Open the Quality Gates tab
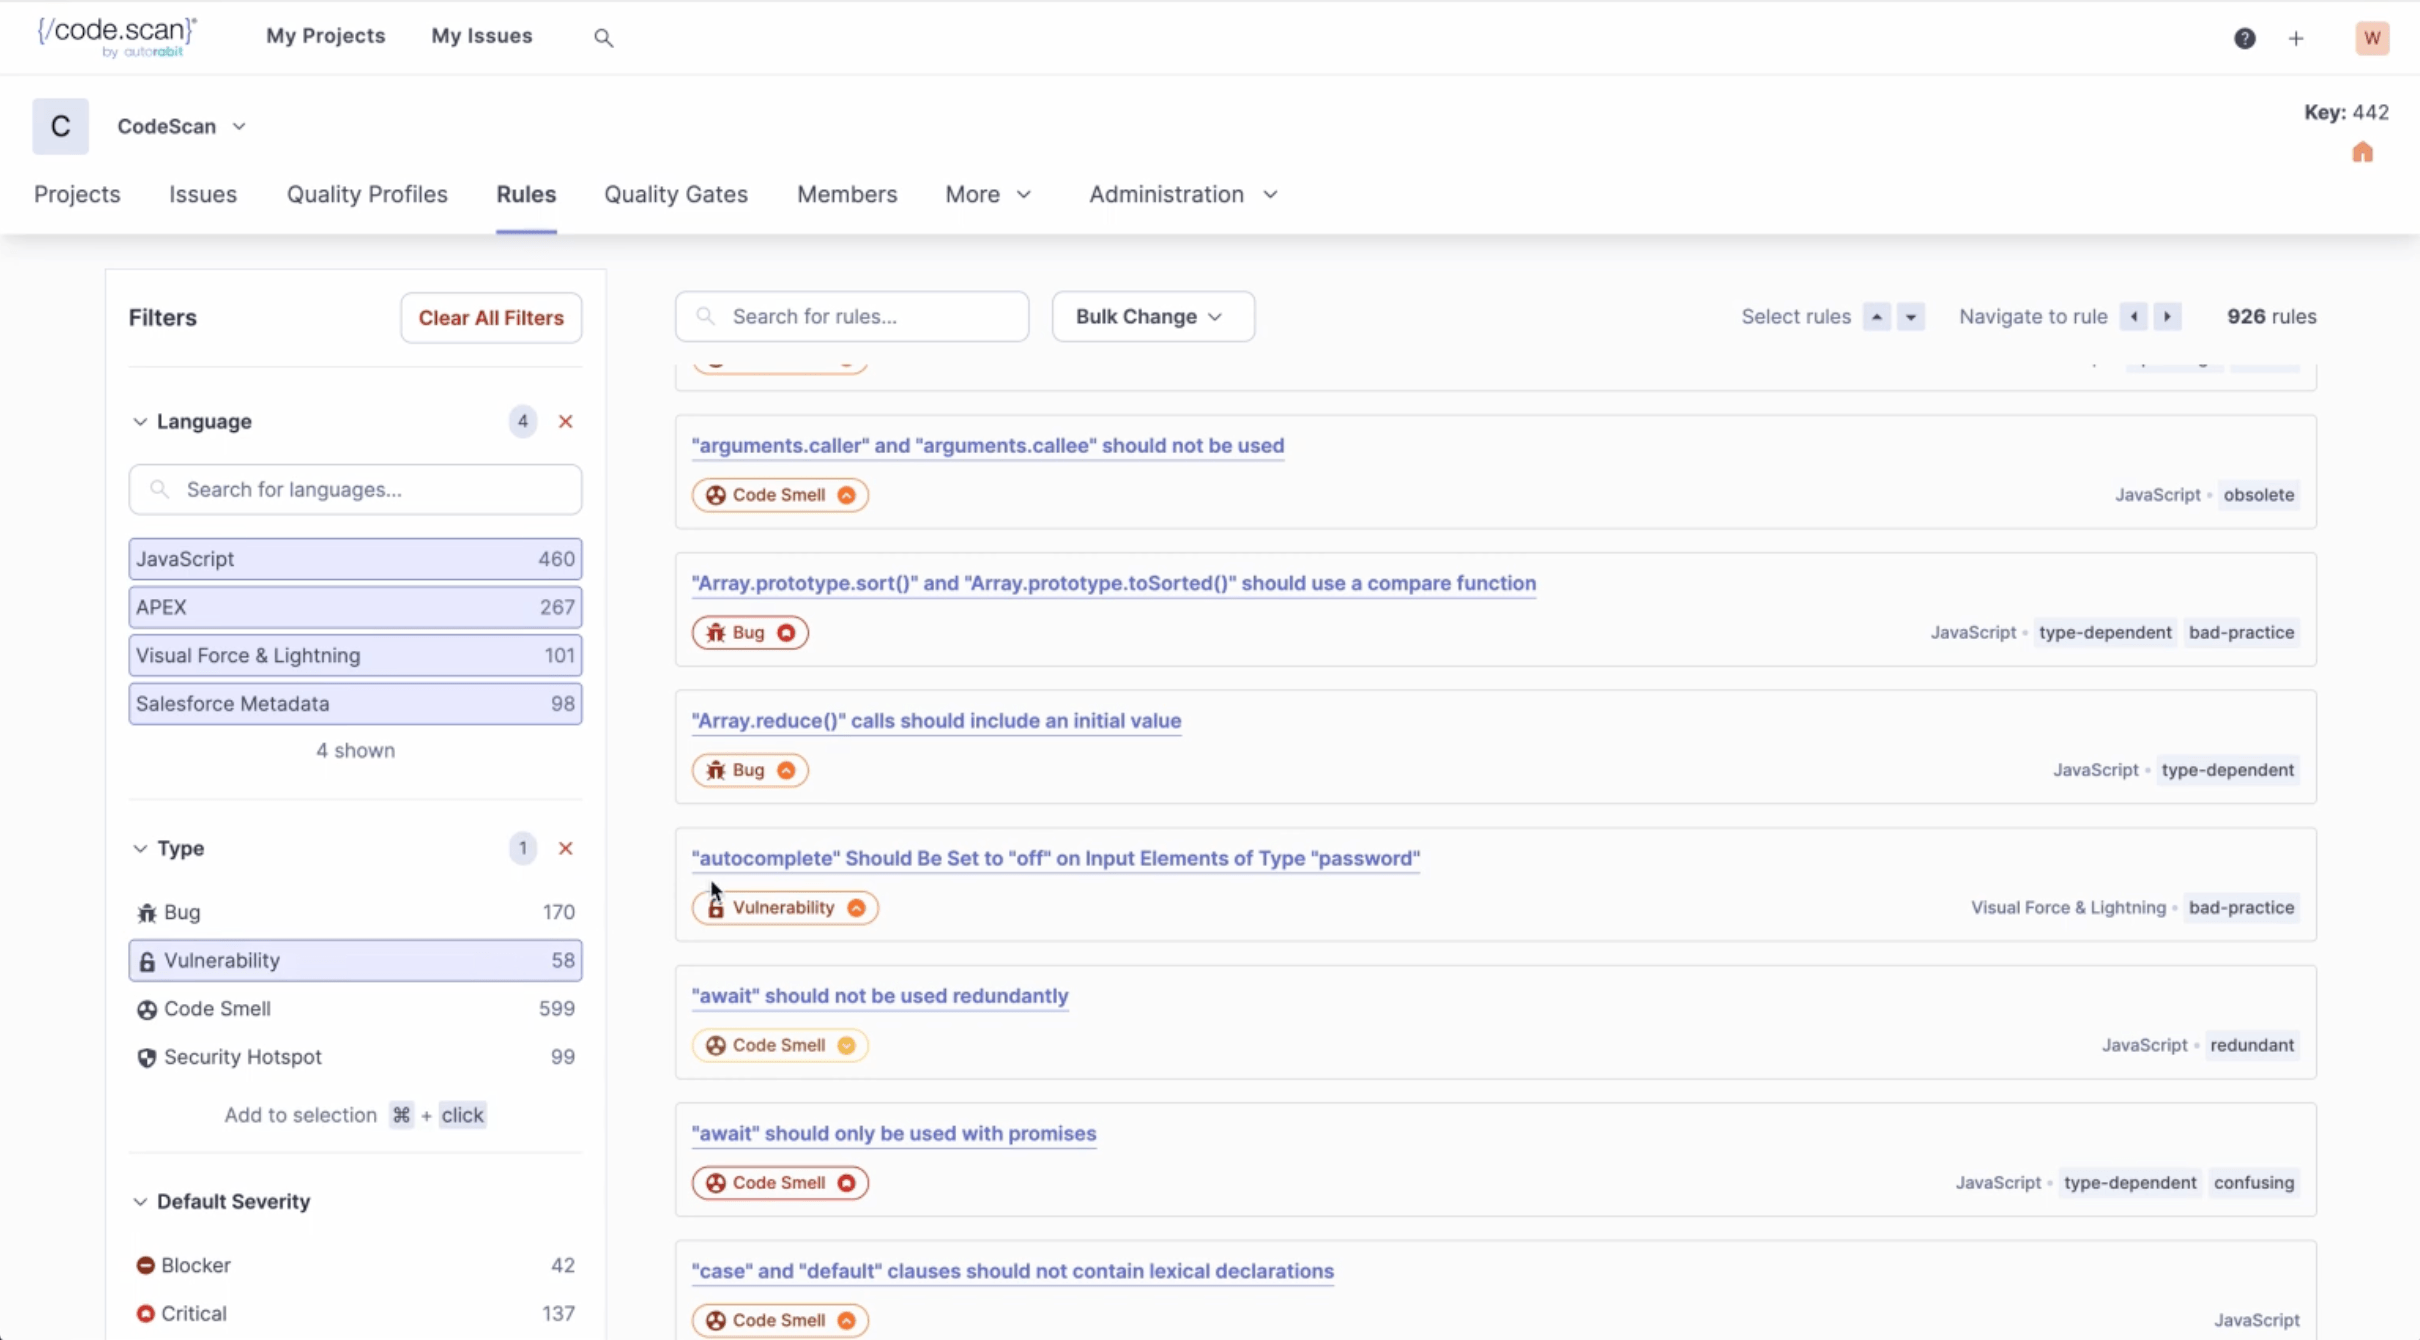The image size is (2420, 1340). click(675, 194)
